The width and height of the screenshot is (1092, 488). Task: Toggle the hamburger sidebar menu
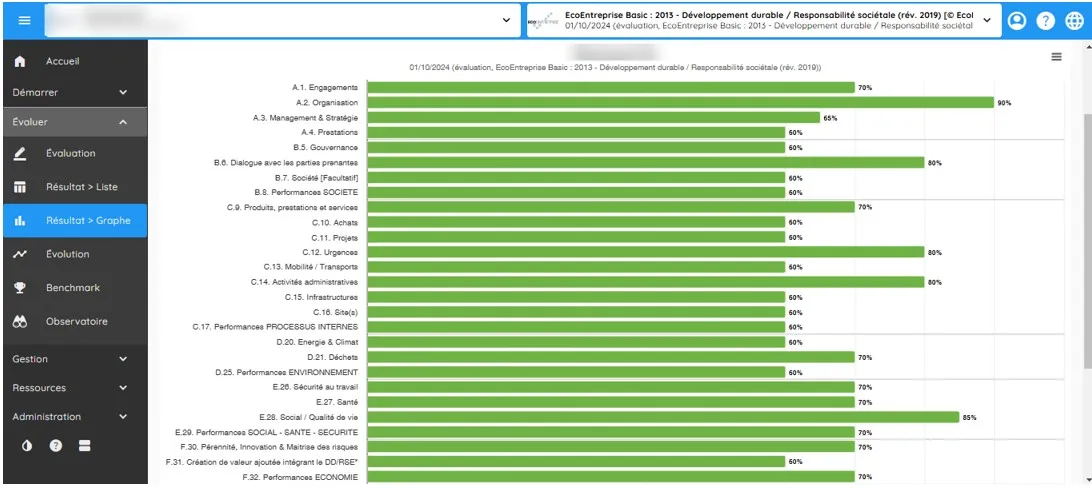24,20
